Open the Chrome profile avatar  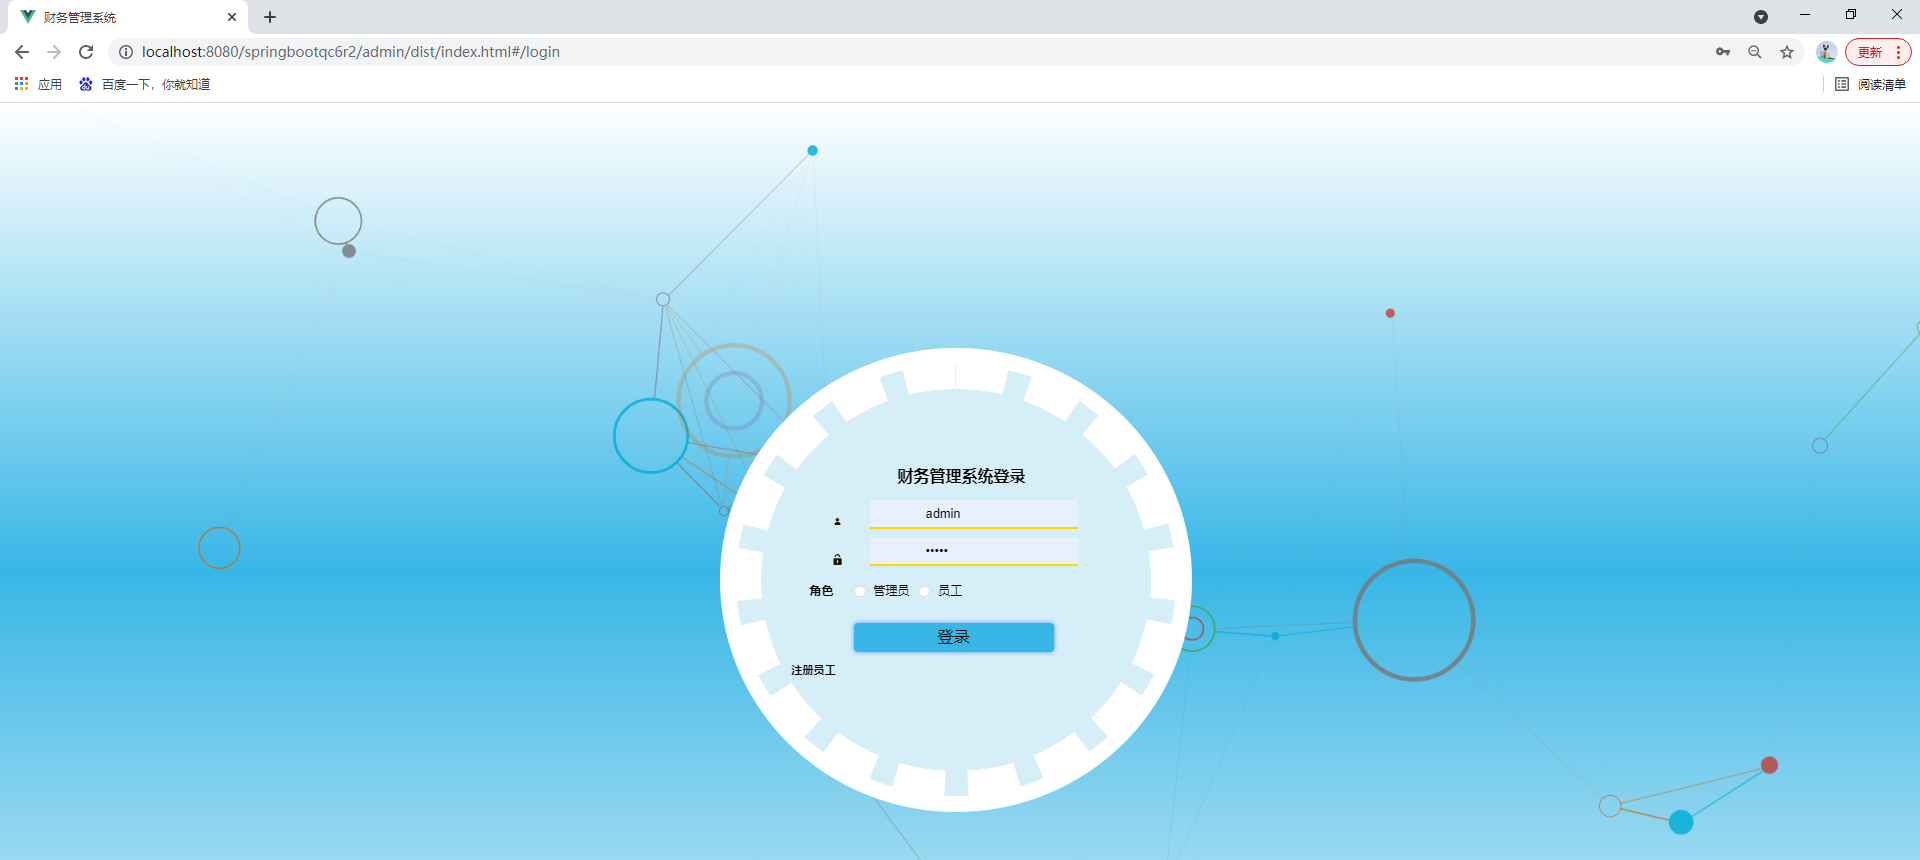point(1826,52)
